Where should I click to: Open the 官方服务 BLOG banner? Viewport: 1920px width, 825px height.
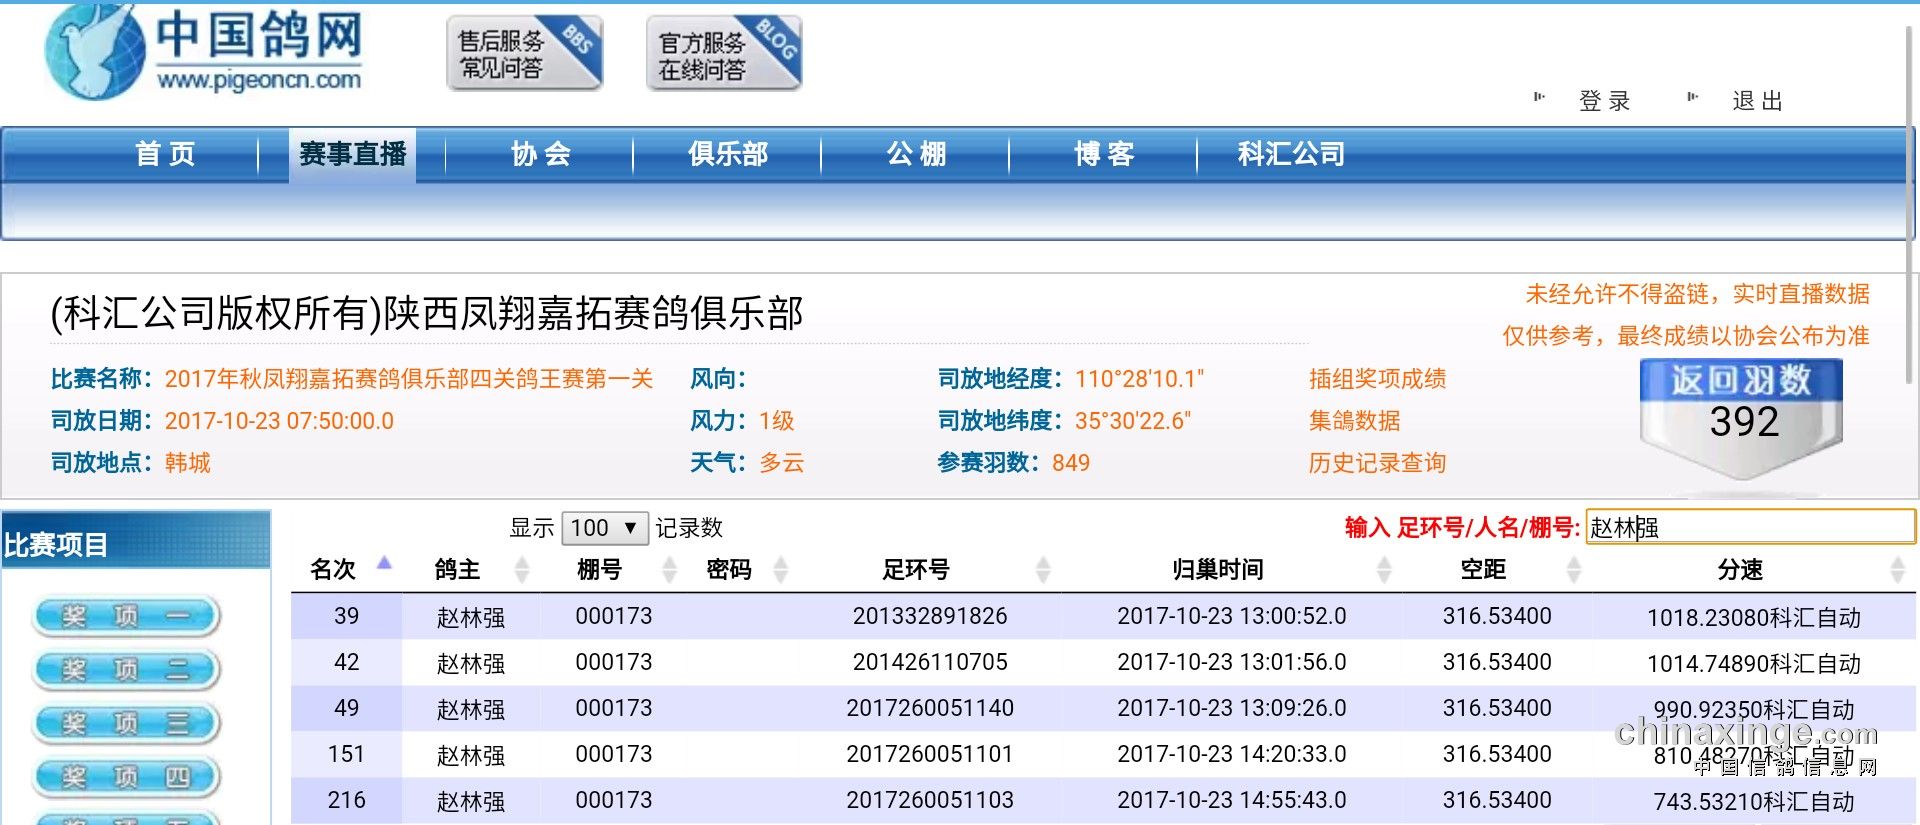(724, 53)
